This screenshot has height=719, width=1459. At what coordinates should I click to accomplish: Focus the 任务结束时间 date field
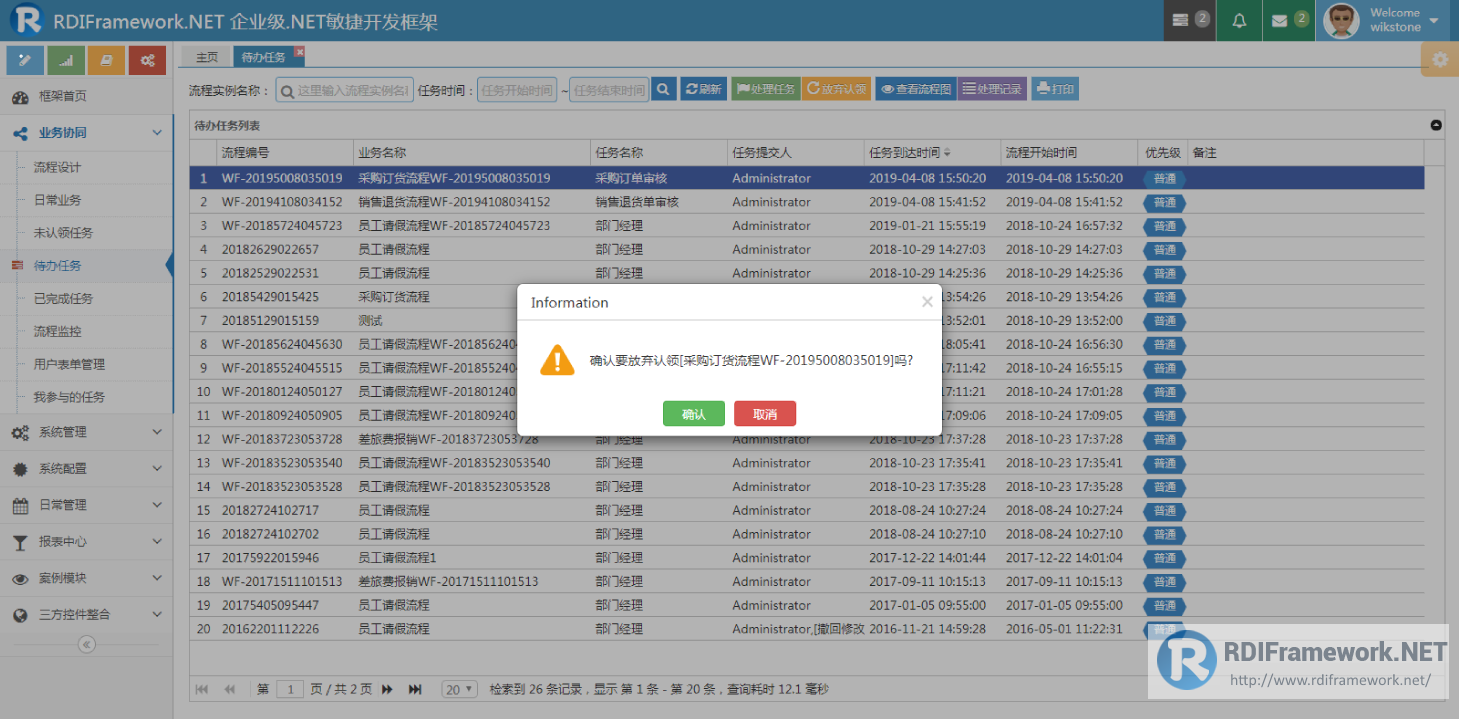point(609,90)
